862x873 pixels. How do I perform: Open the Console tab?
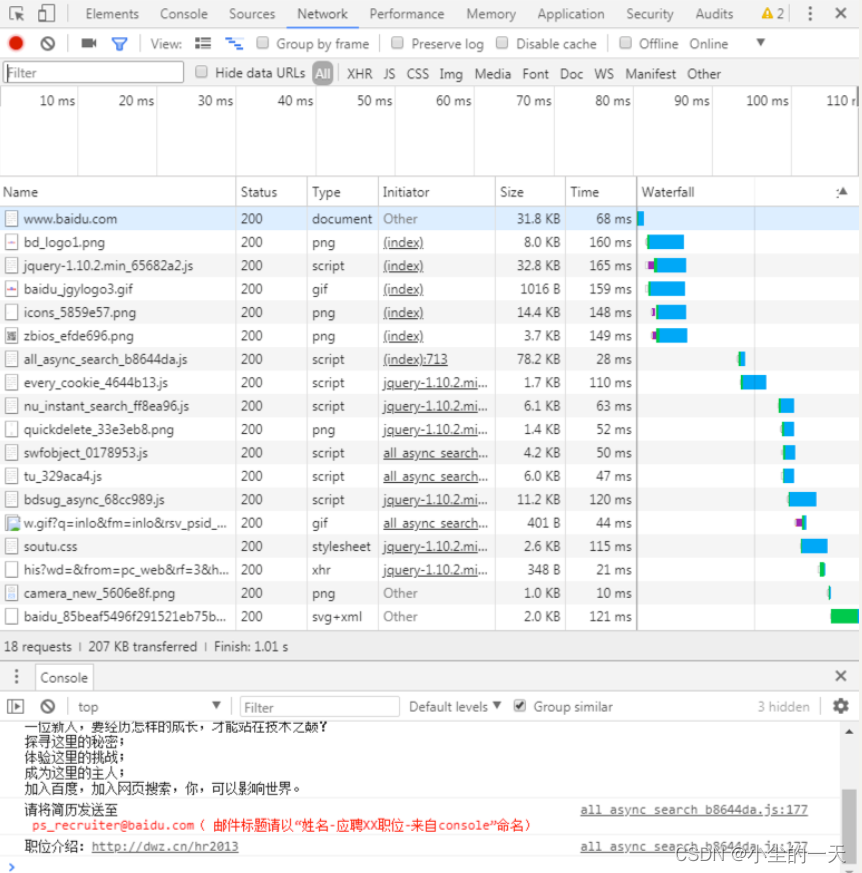click(184, 14)
